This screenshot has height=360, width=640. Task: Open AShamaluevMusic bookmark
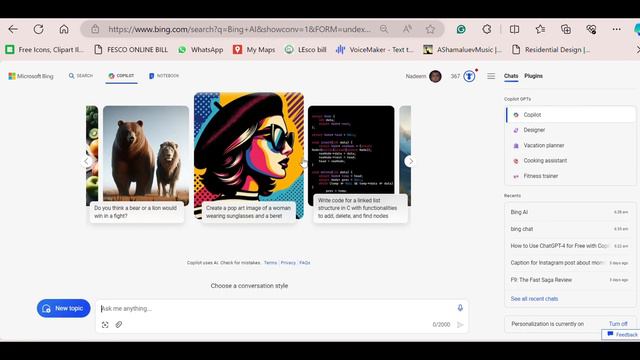(462, 49)
